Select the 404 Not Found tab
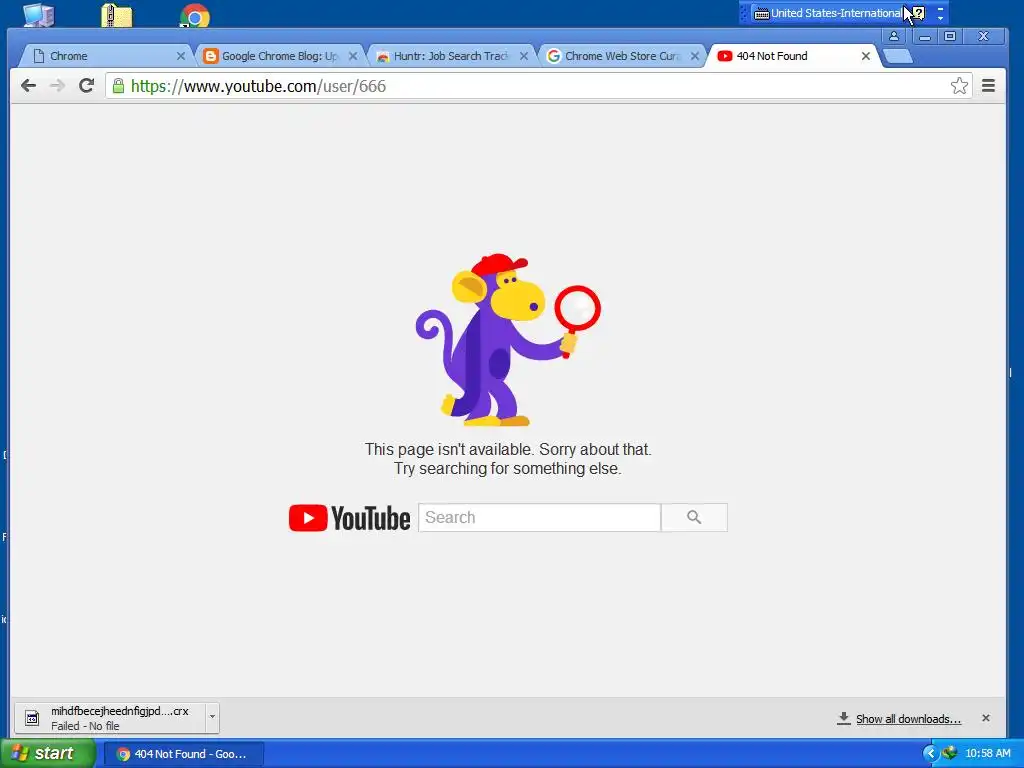The height and width of the screenshot is (768, 1024). point(793,56)
